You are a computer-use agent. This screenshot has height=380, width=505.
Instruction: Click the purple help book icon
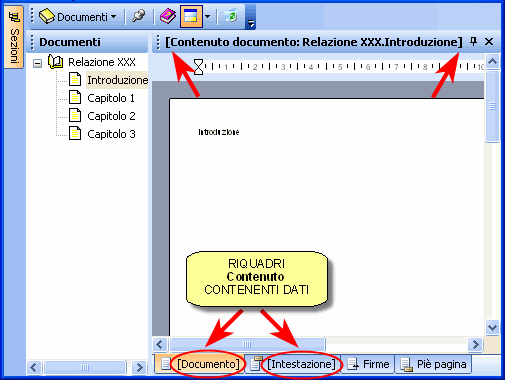(x=168, y=16)
